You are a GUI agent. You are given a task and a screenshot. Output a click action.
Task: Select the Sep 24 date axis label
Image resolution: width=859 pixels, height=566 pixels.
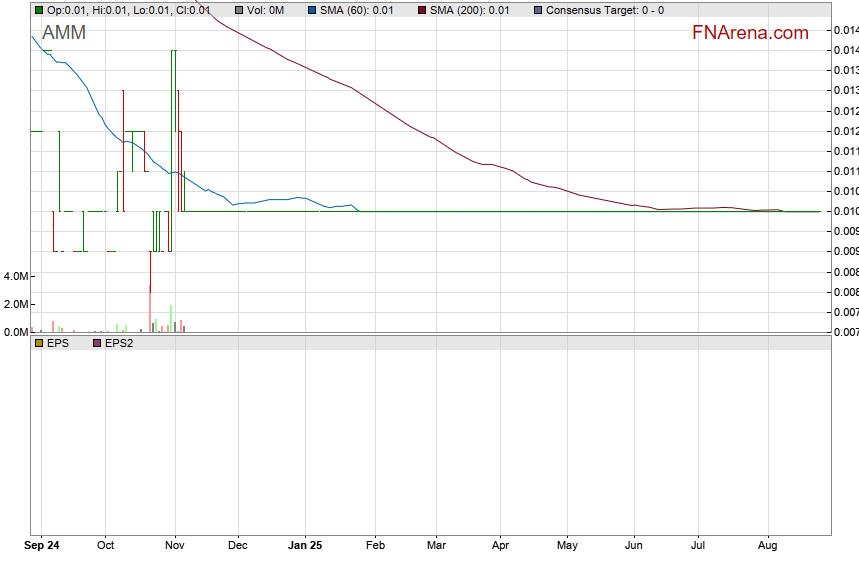[41, 546]
